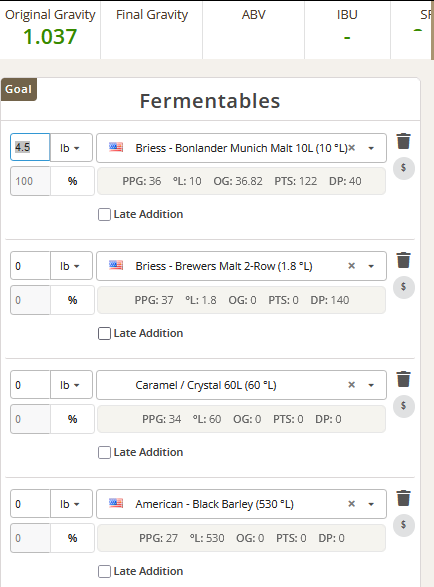
Task: Toggle Late Addition for Caramel / Crystal 60L
Action: click(x=104, y=453)
